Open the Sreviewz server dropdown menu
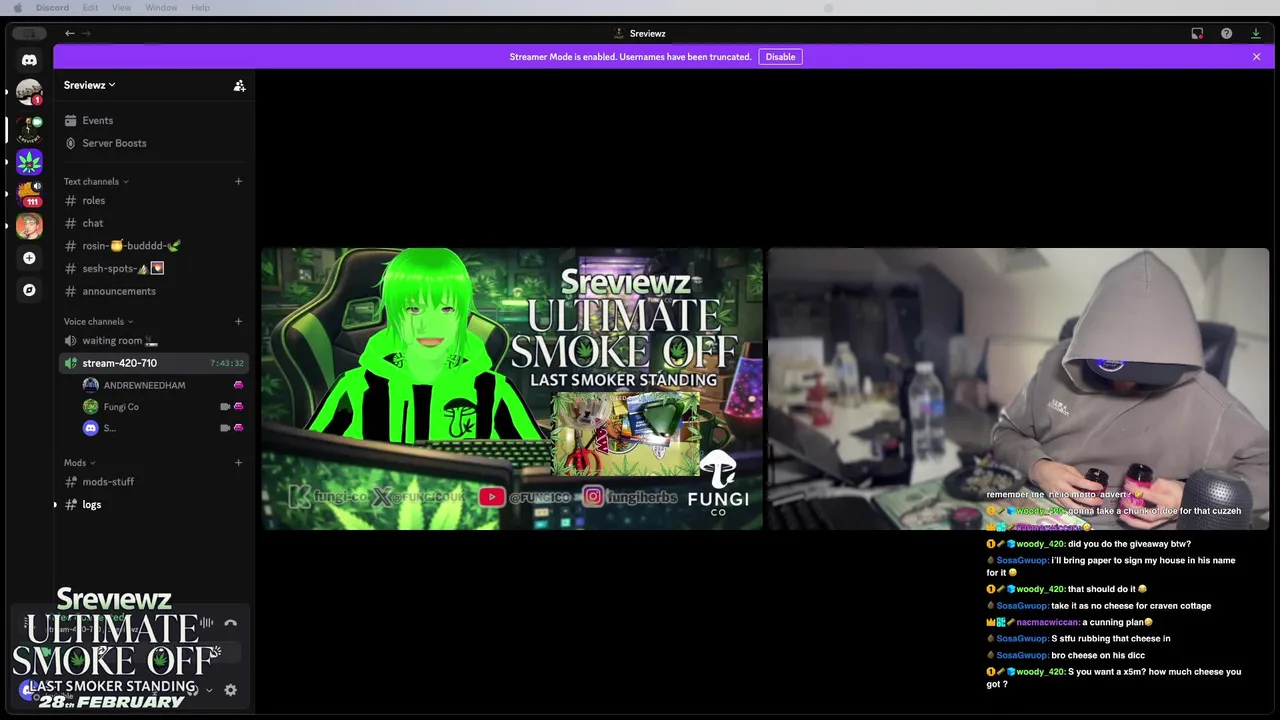The height and width of the screenshot is (720, 1280). (90, 85)
